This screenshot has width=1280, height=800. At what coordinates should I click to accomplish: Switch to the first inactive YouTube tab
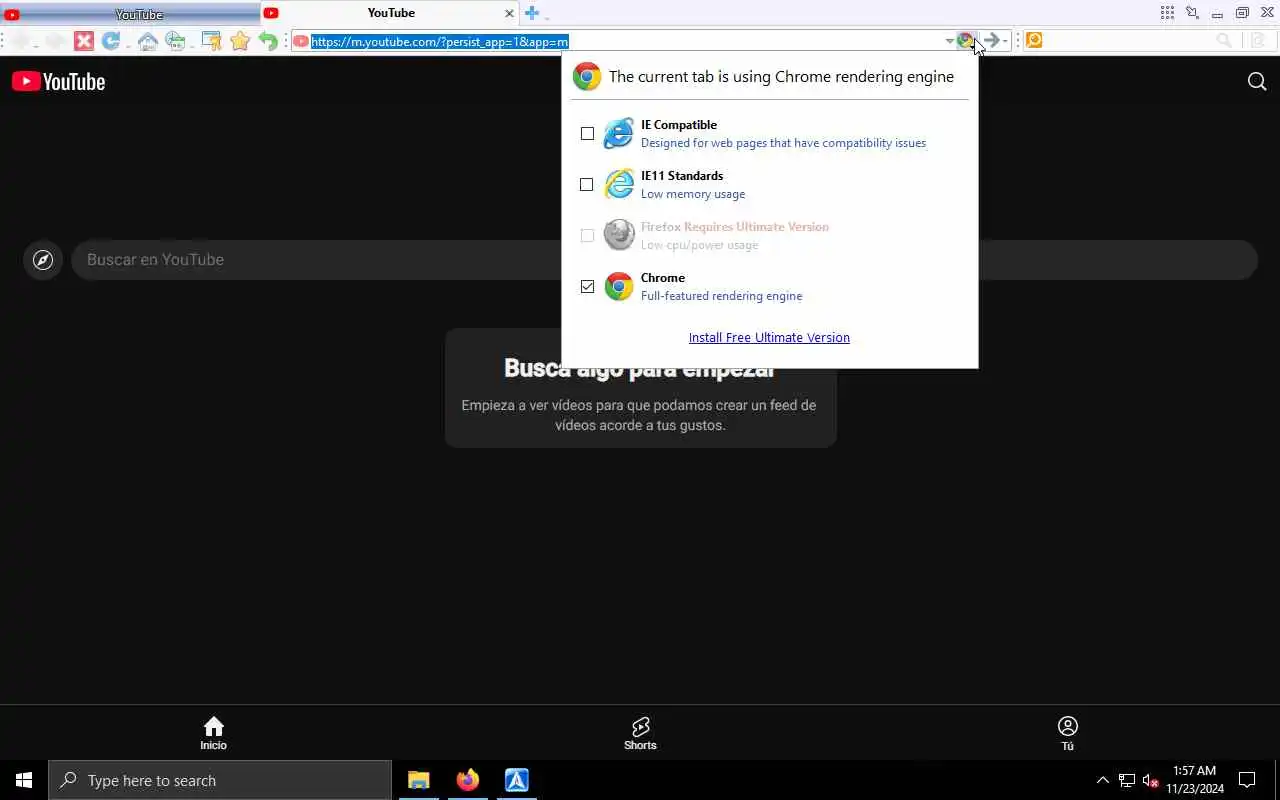click(130, 14)
